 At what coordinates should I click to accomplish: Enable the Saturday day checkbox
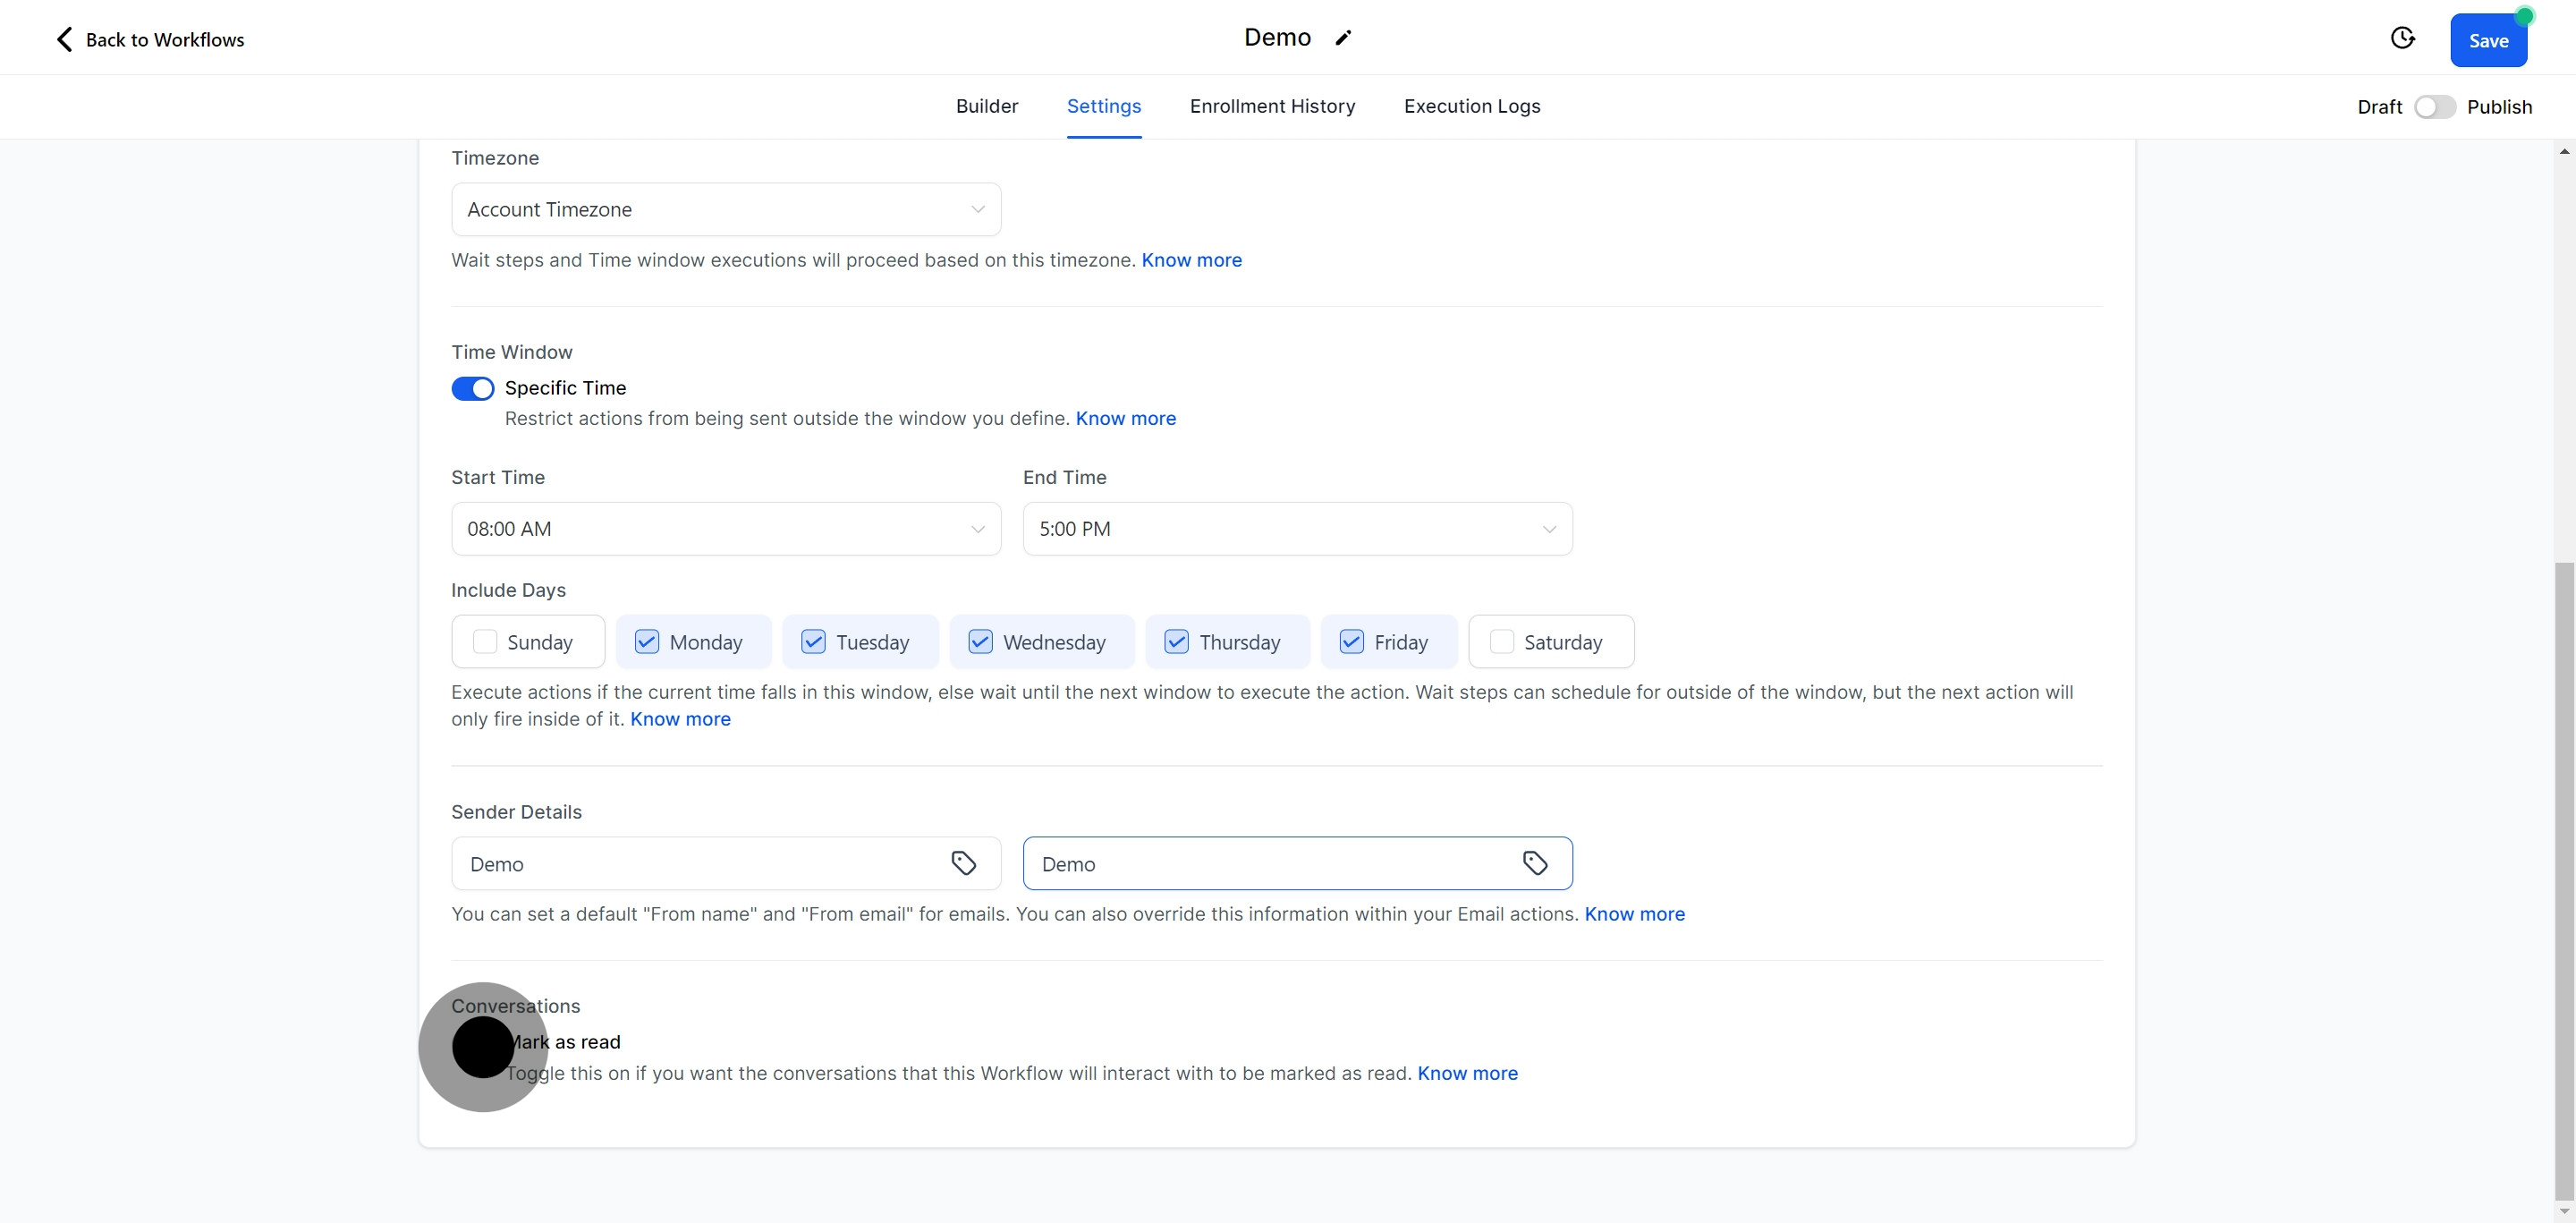[1501, 642]
